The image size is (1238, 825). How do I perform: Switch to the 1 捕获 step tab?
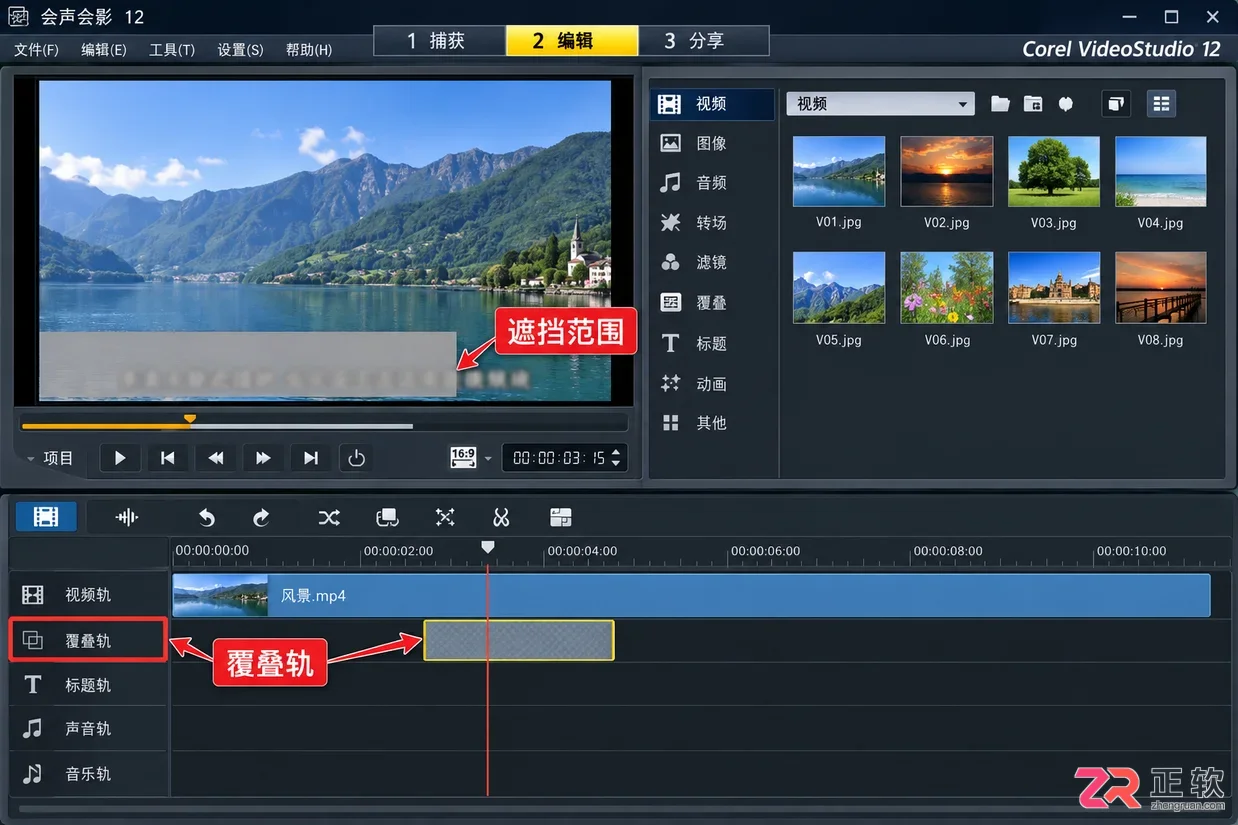point(439,41)
